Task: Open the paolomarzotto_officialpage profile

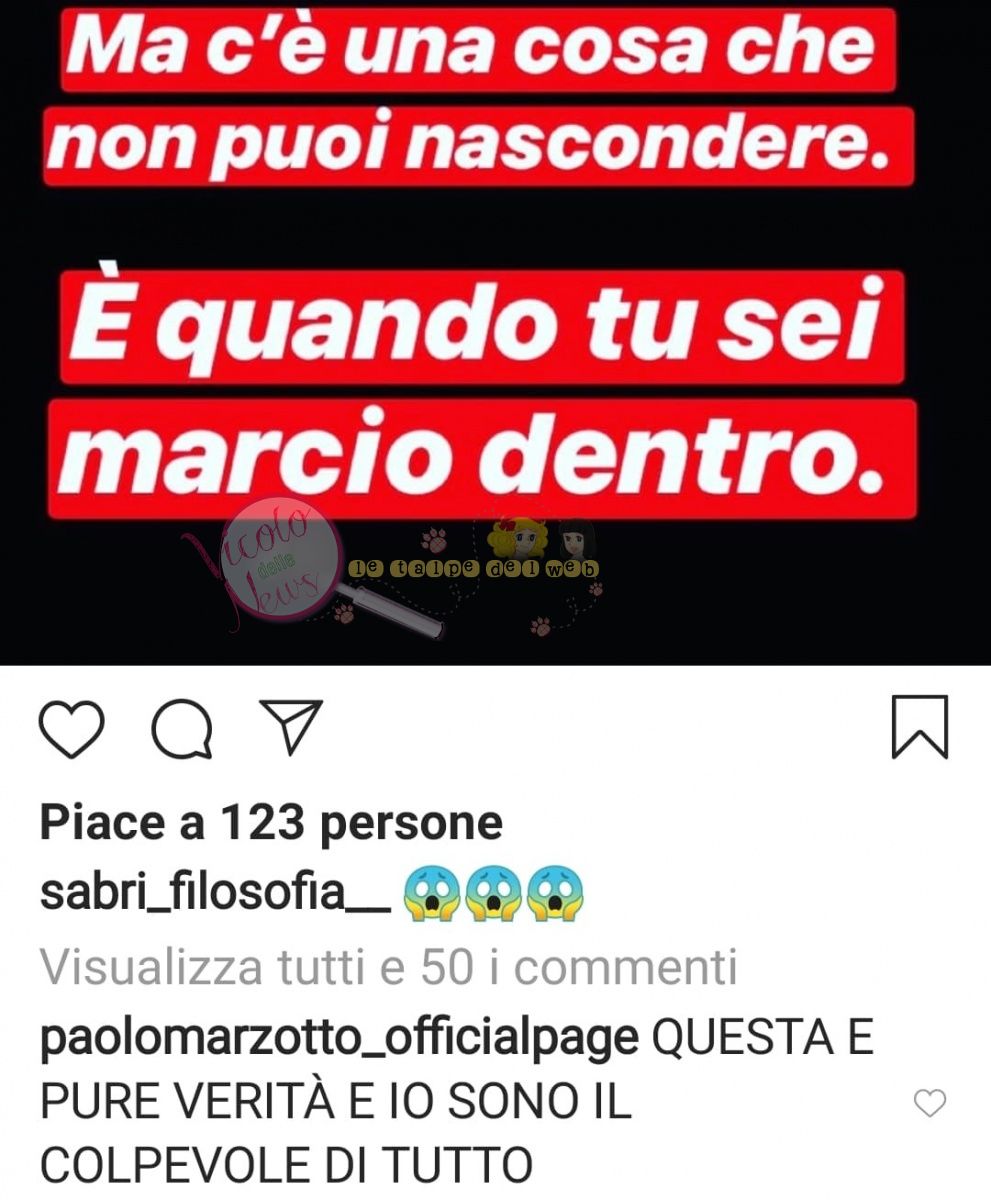Action: tap(339, 1040)
